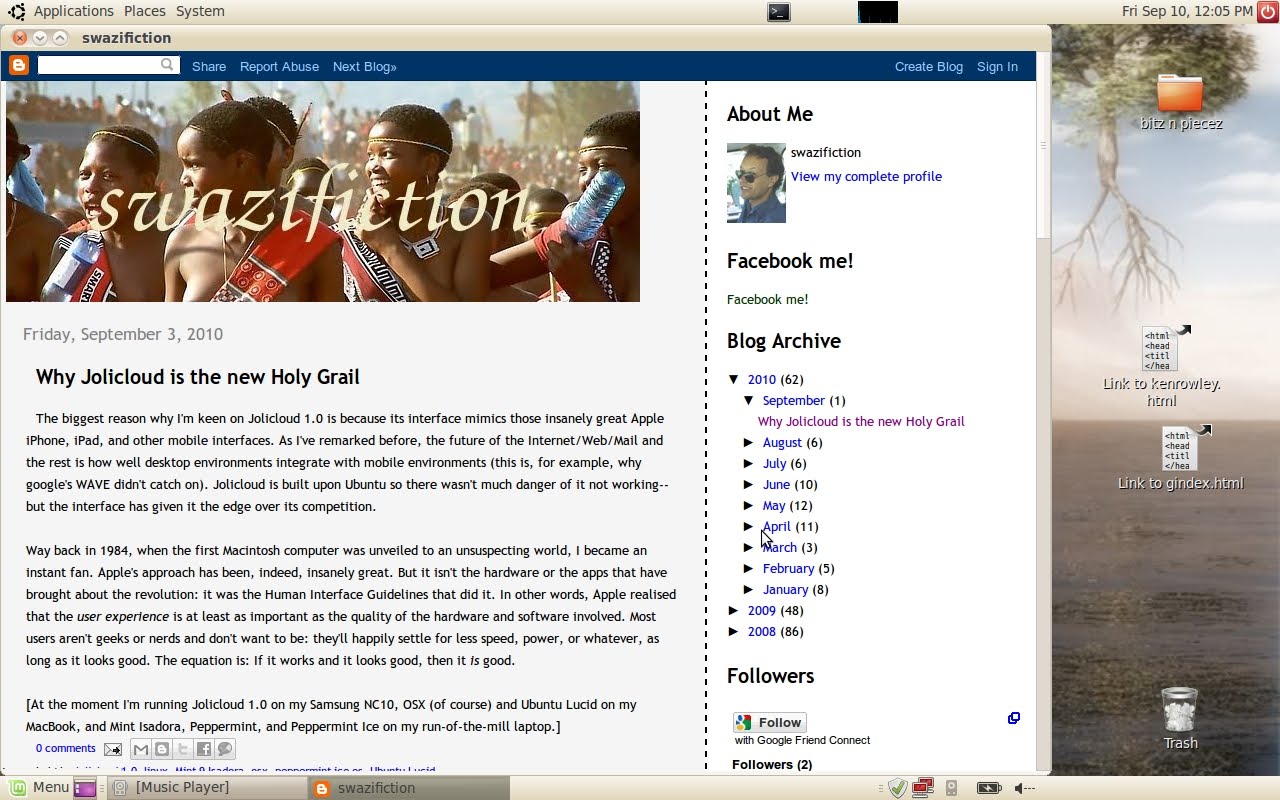Share post via Gmail icon
This screenshot has height=800, width=1280.
[141, 749]
